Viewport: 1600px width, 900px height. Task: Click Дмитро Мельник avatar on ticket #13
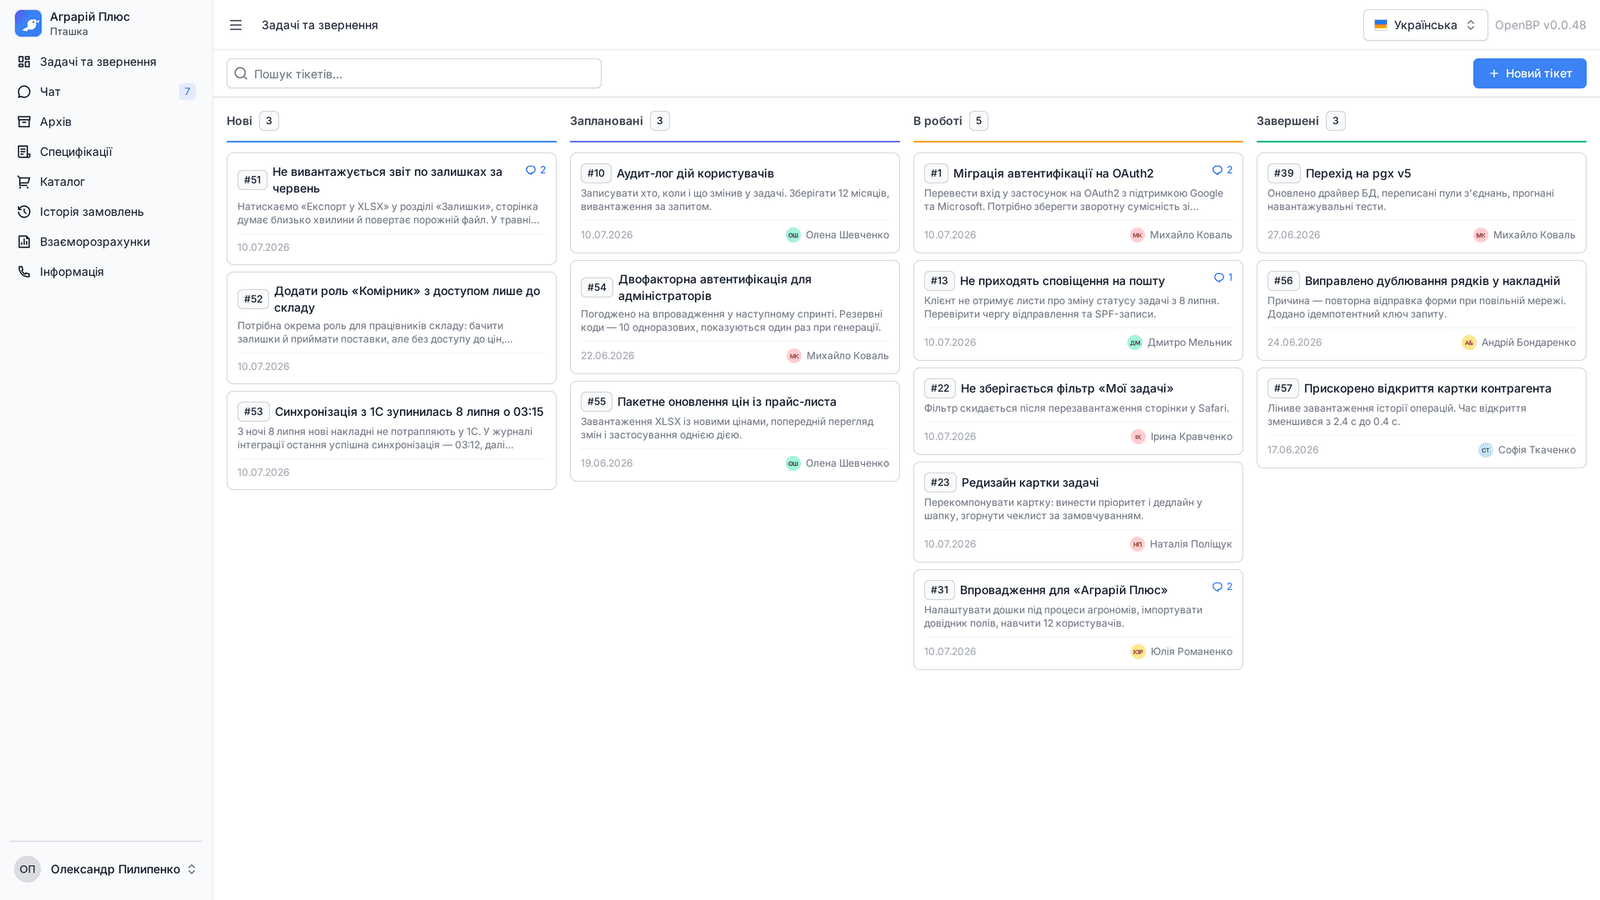1135,343
